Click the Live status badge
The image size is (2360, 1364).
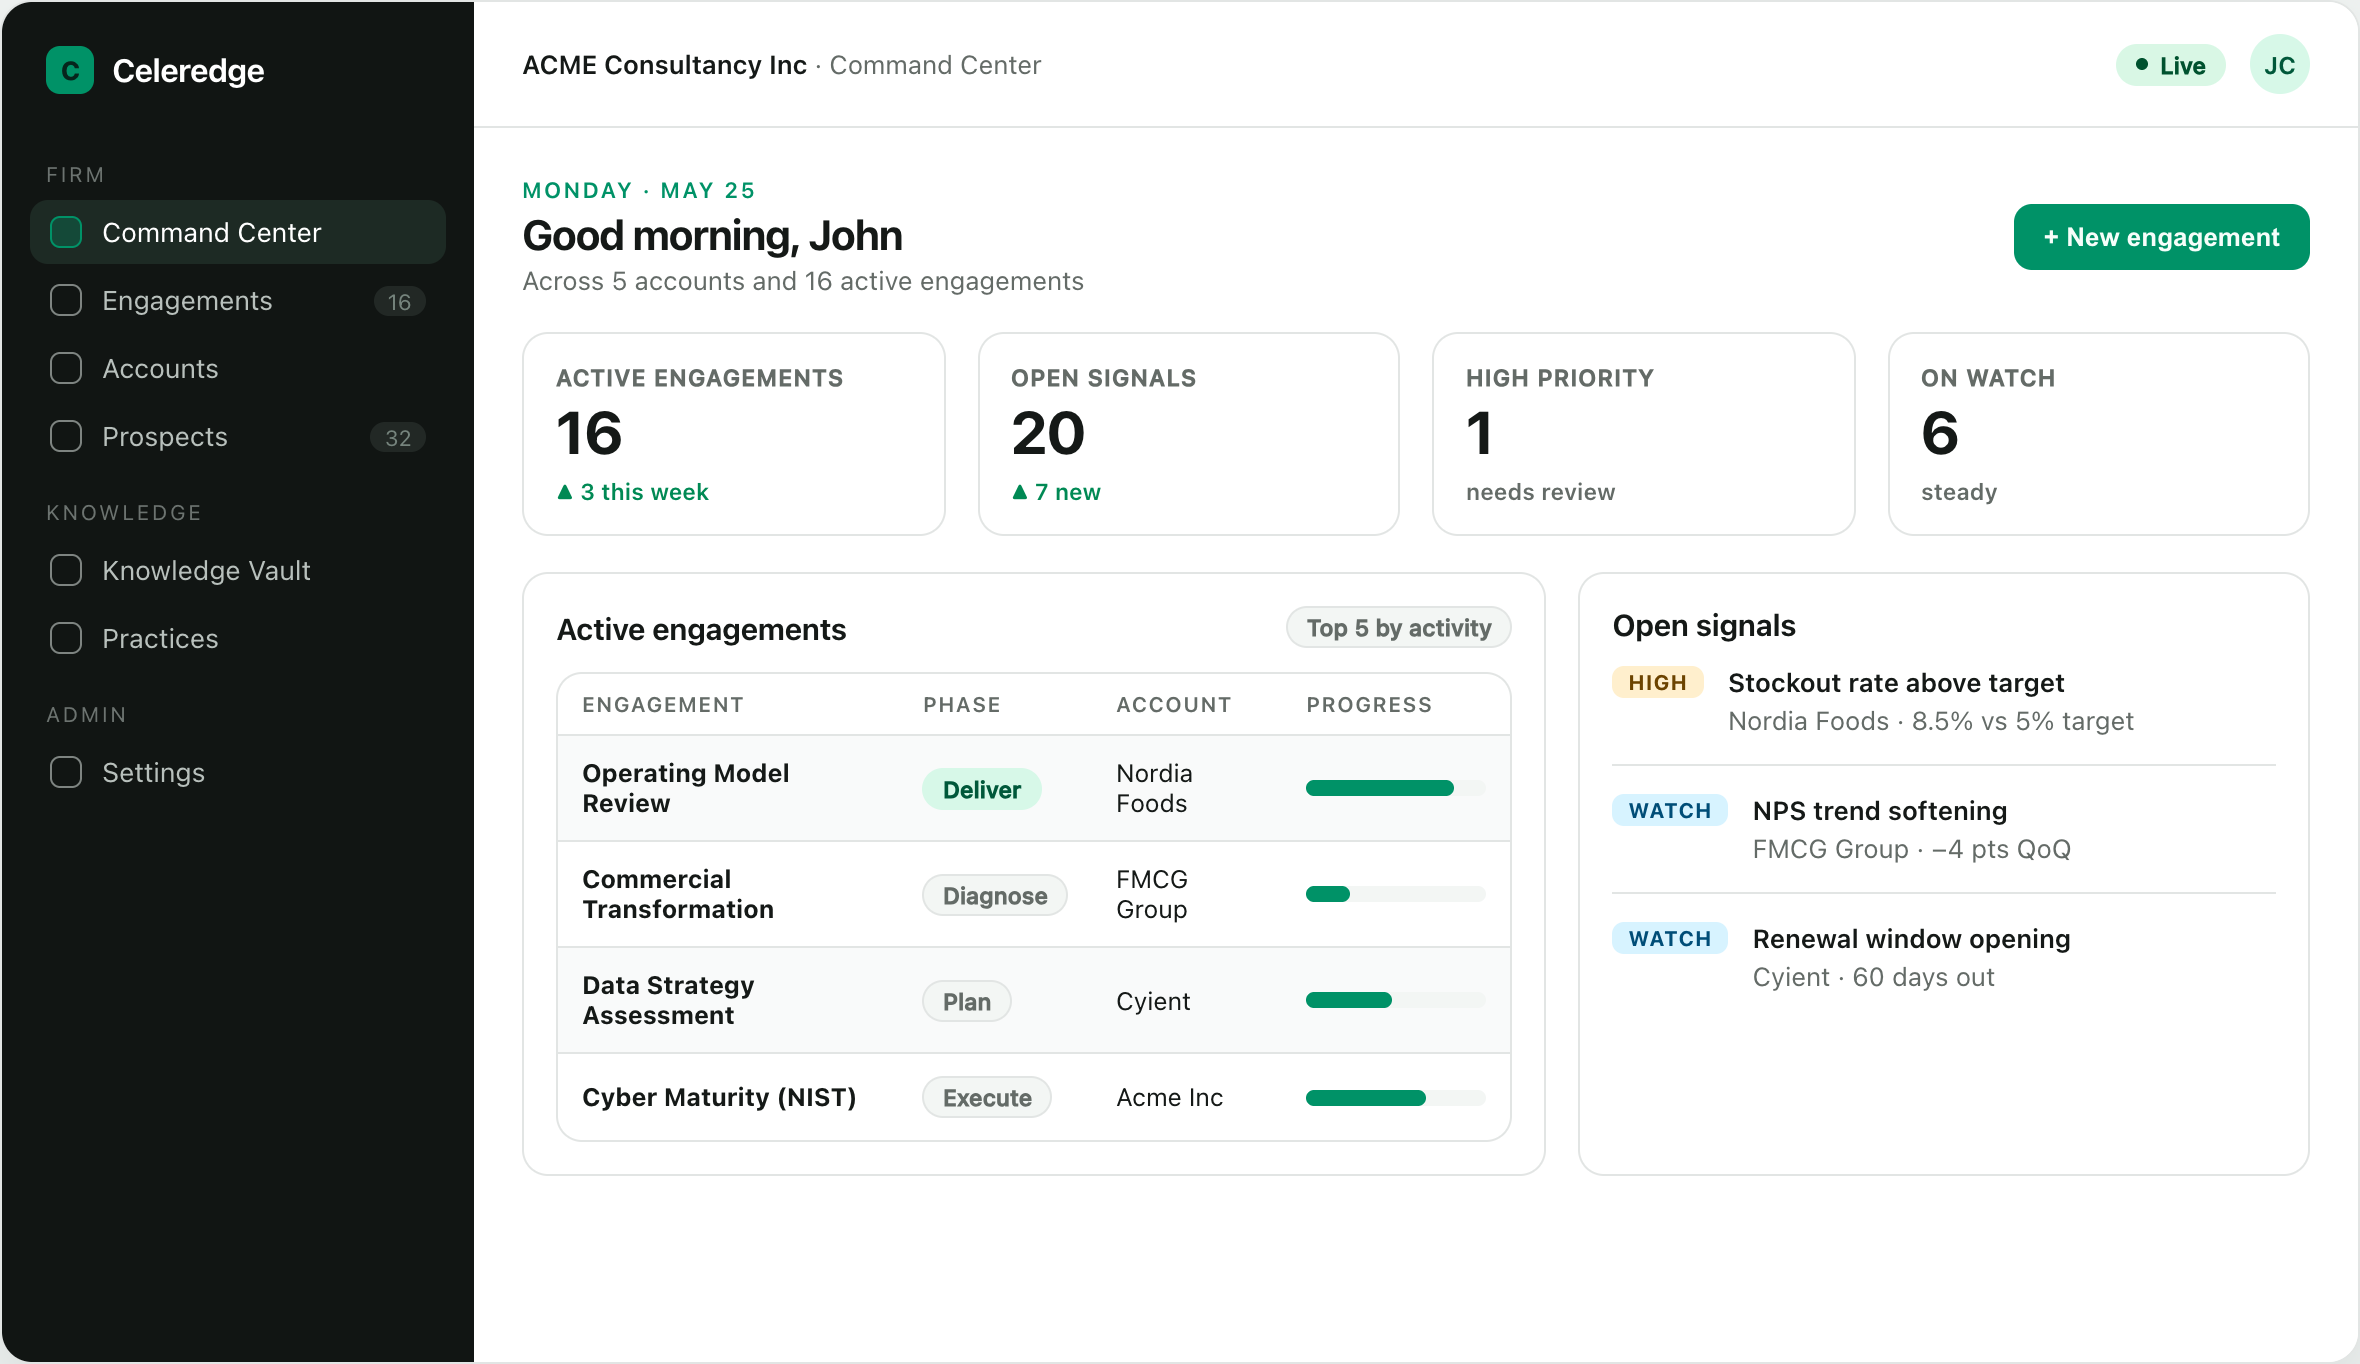point(2170,65)
